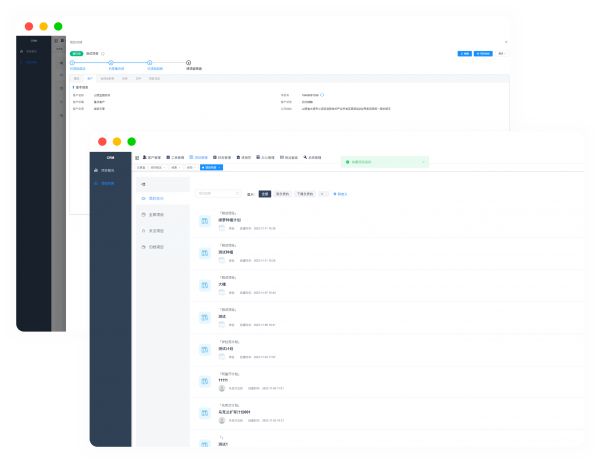Select the third filter option in filter row
This screenshot has width=600, height=463.
click(303, 193)
